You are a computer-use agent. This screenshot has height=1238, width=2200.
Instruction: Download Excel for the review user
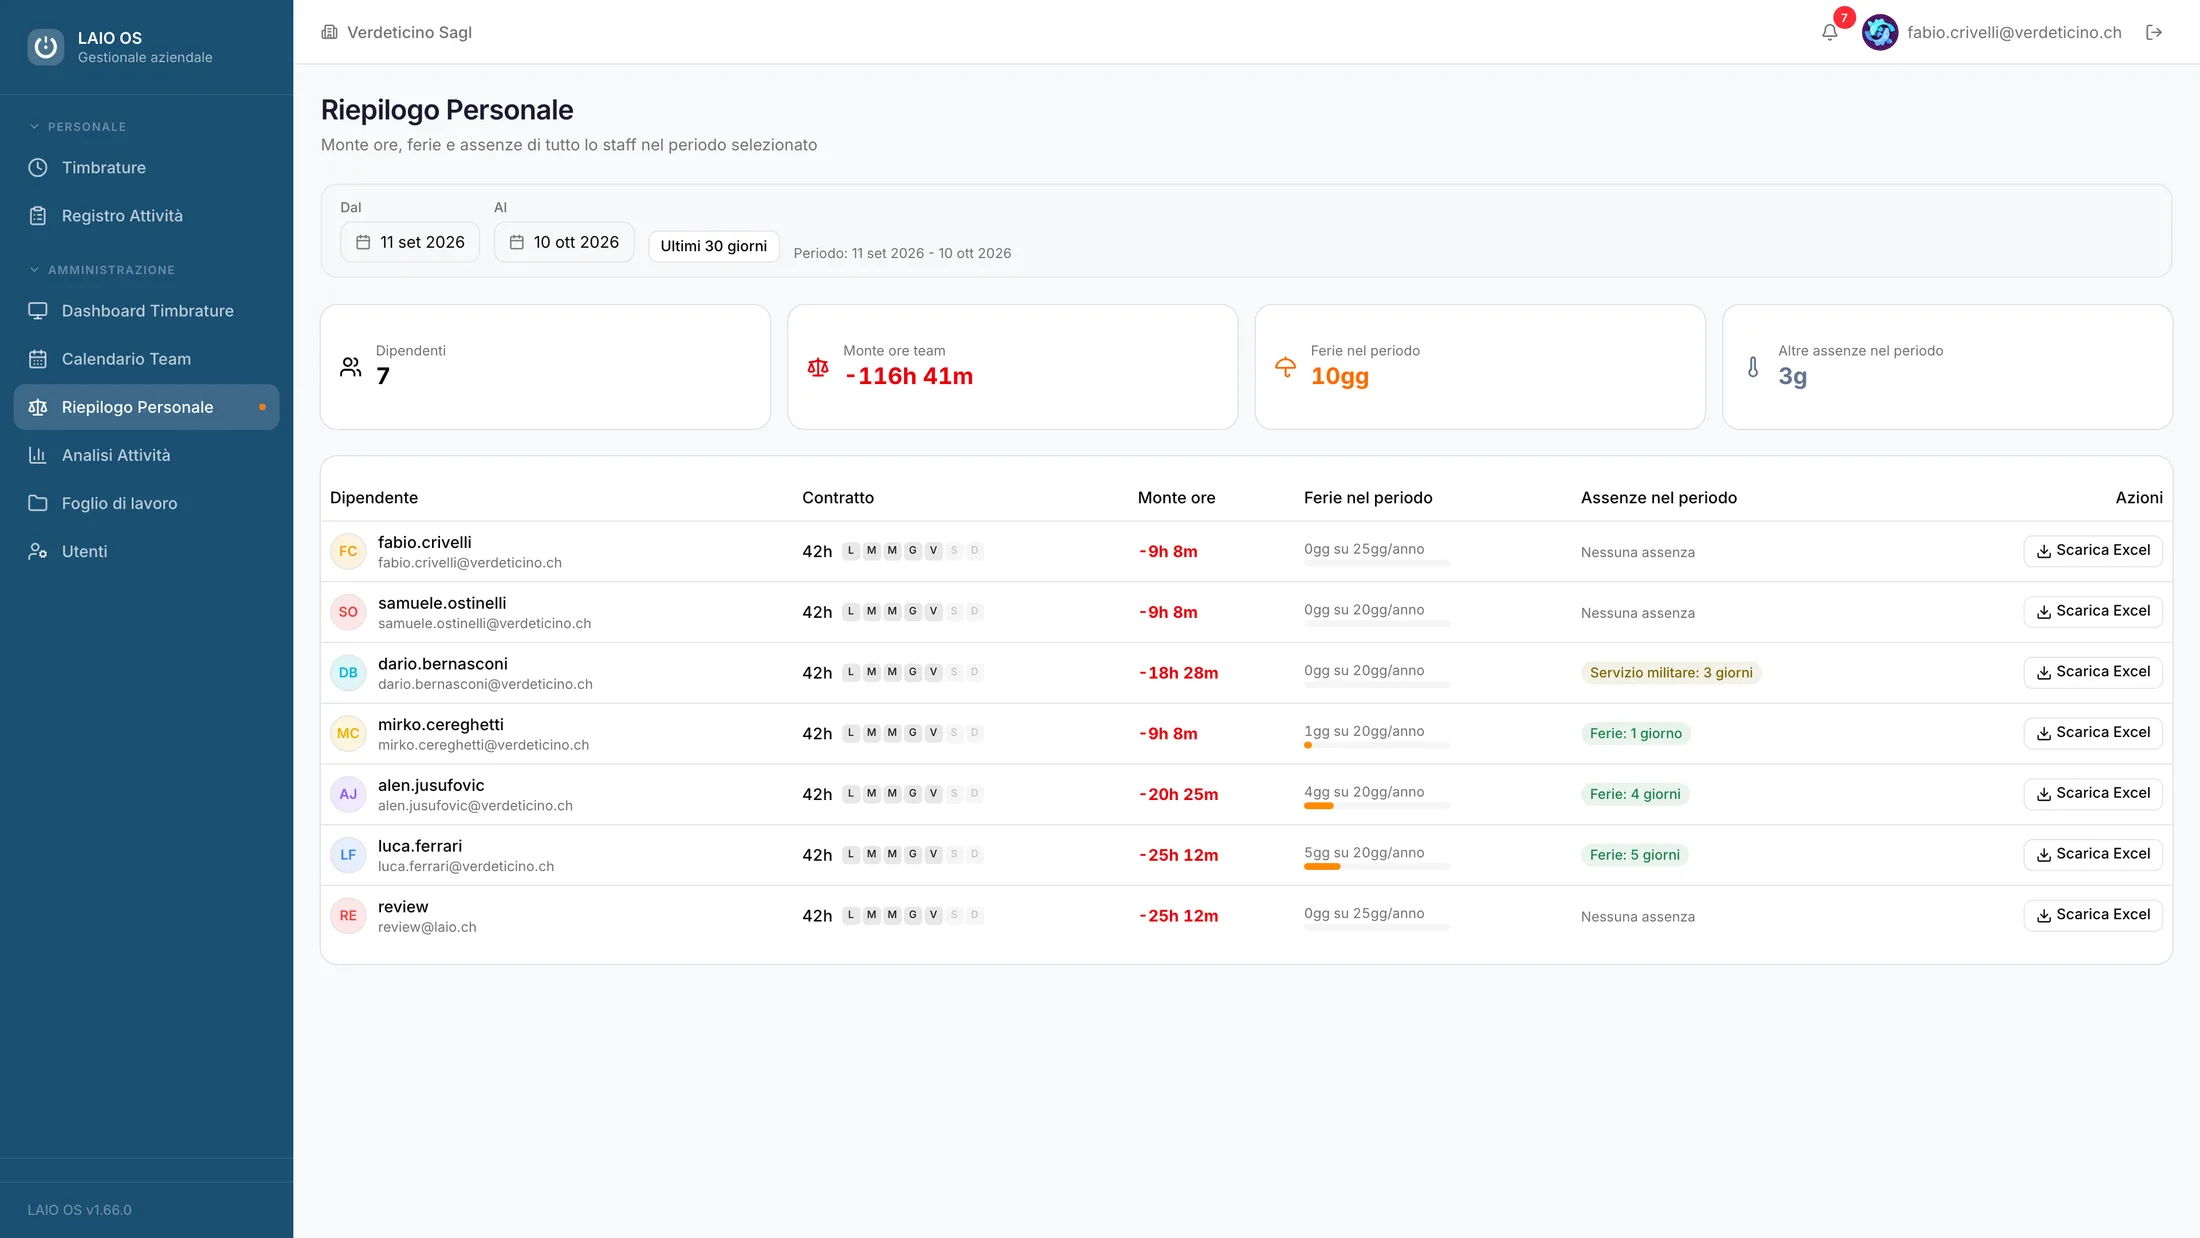coord(2093,914)
